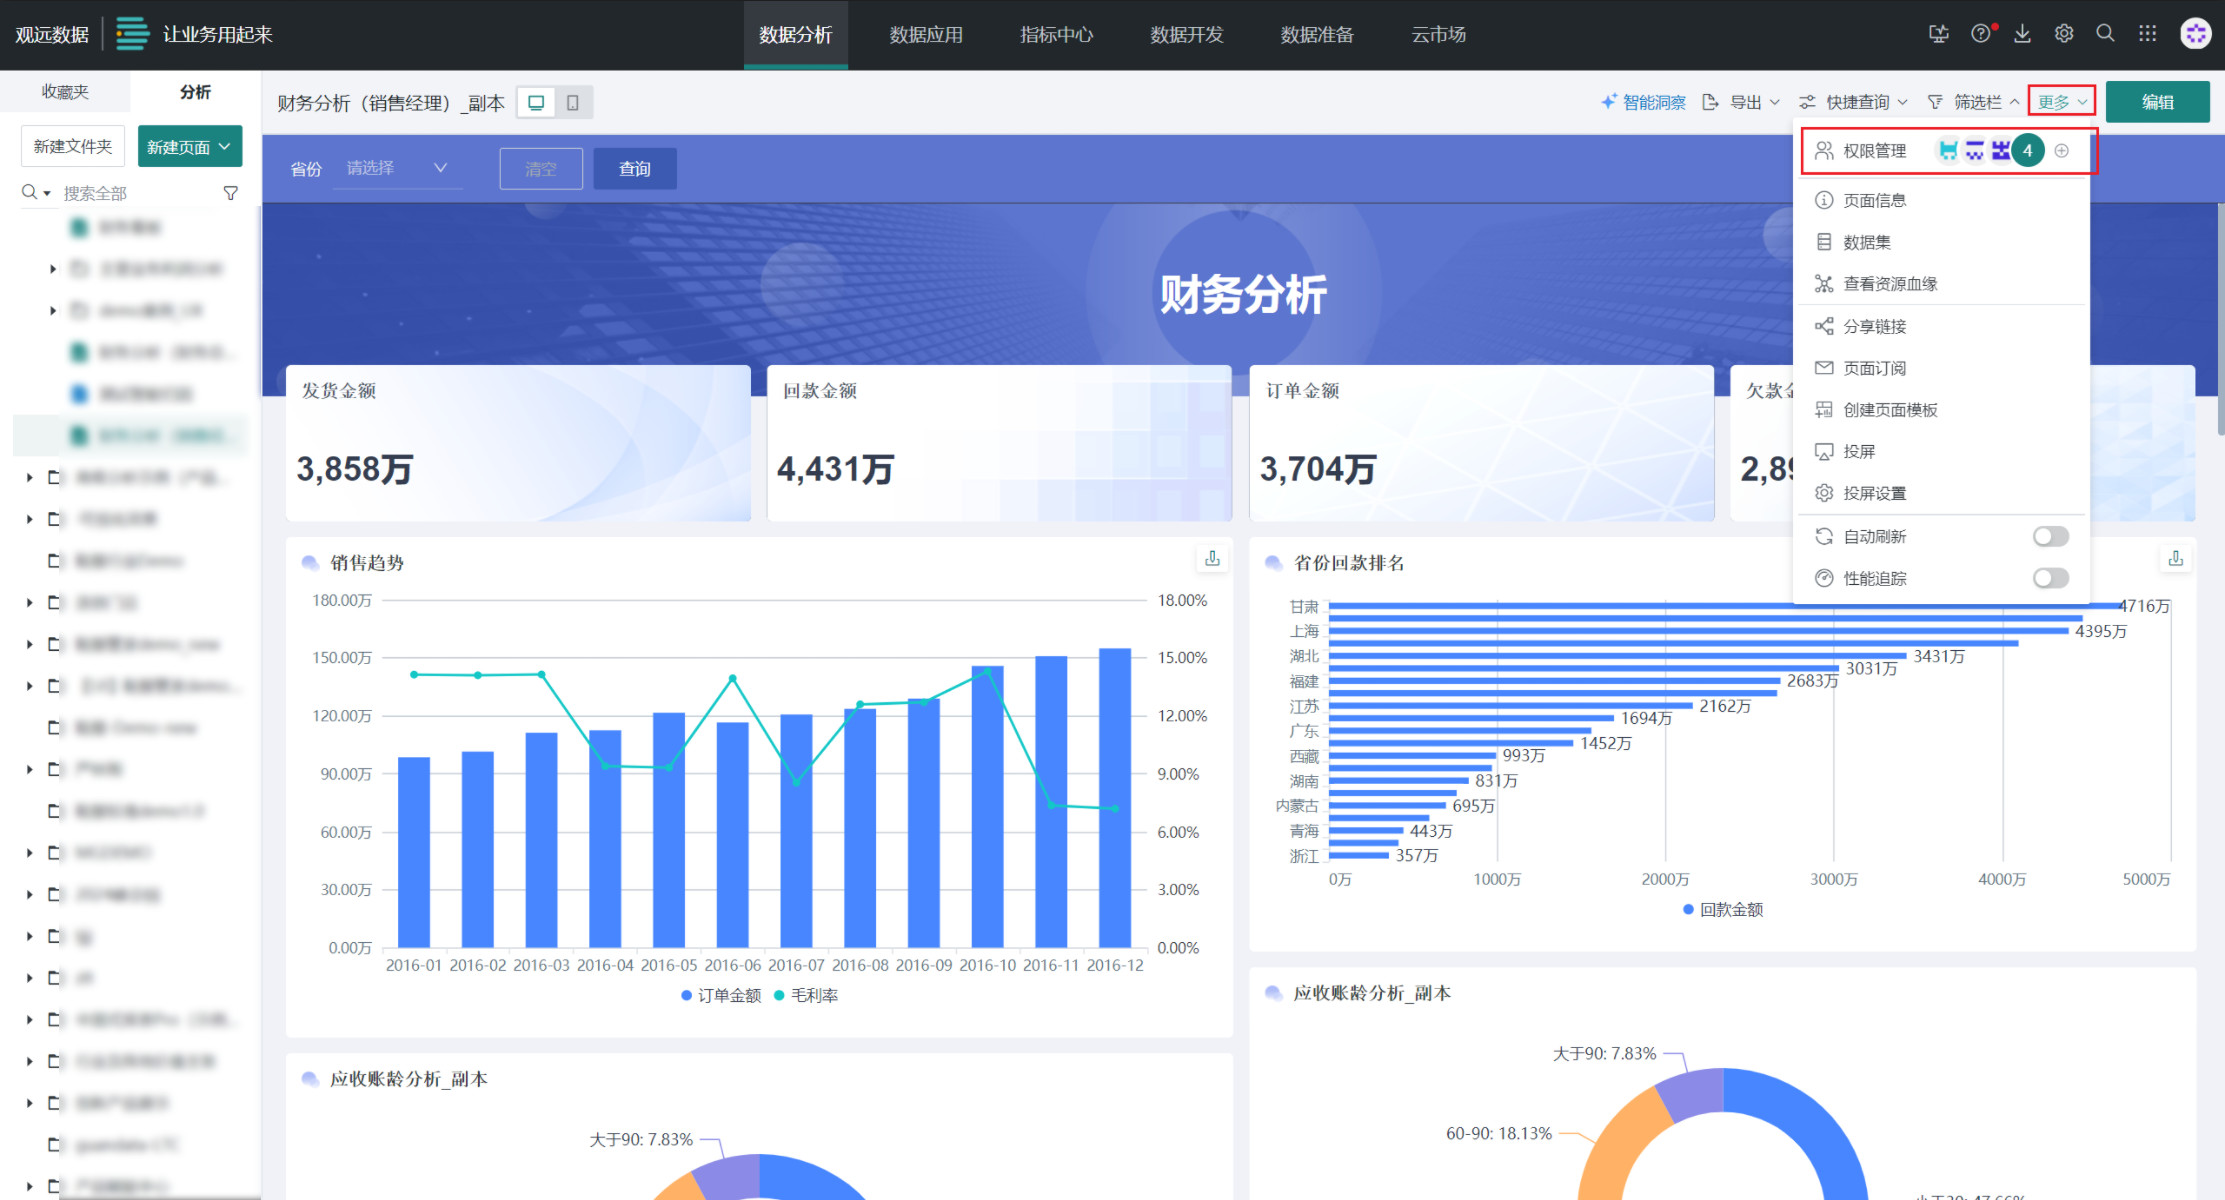Click the filter funnel in sidebar search
The image size is (2225, 1200).
(x=231, y=193)
